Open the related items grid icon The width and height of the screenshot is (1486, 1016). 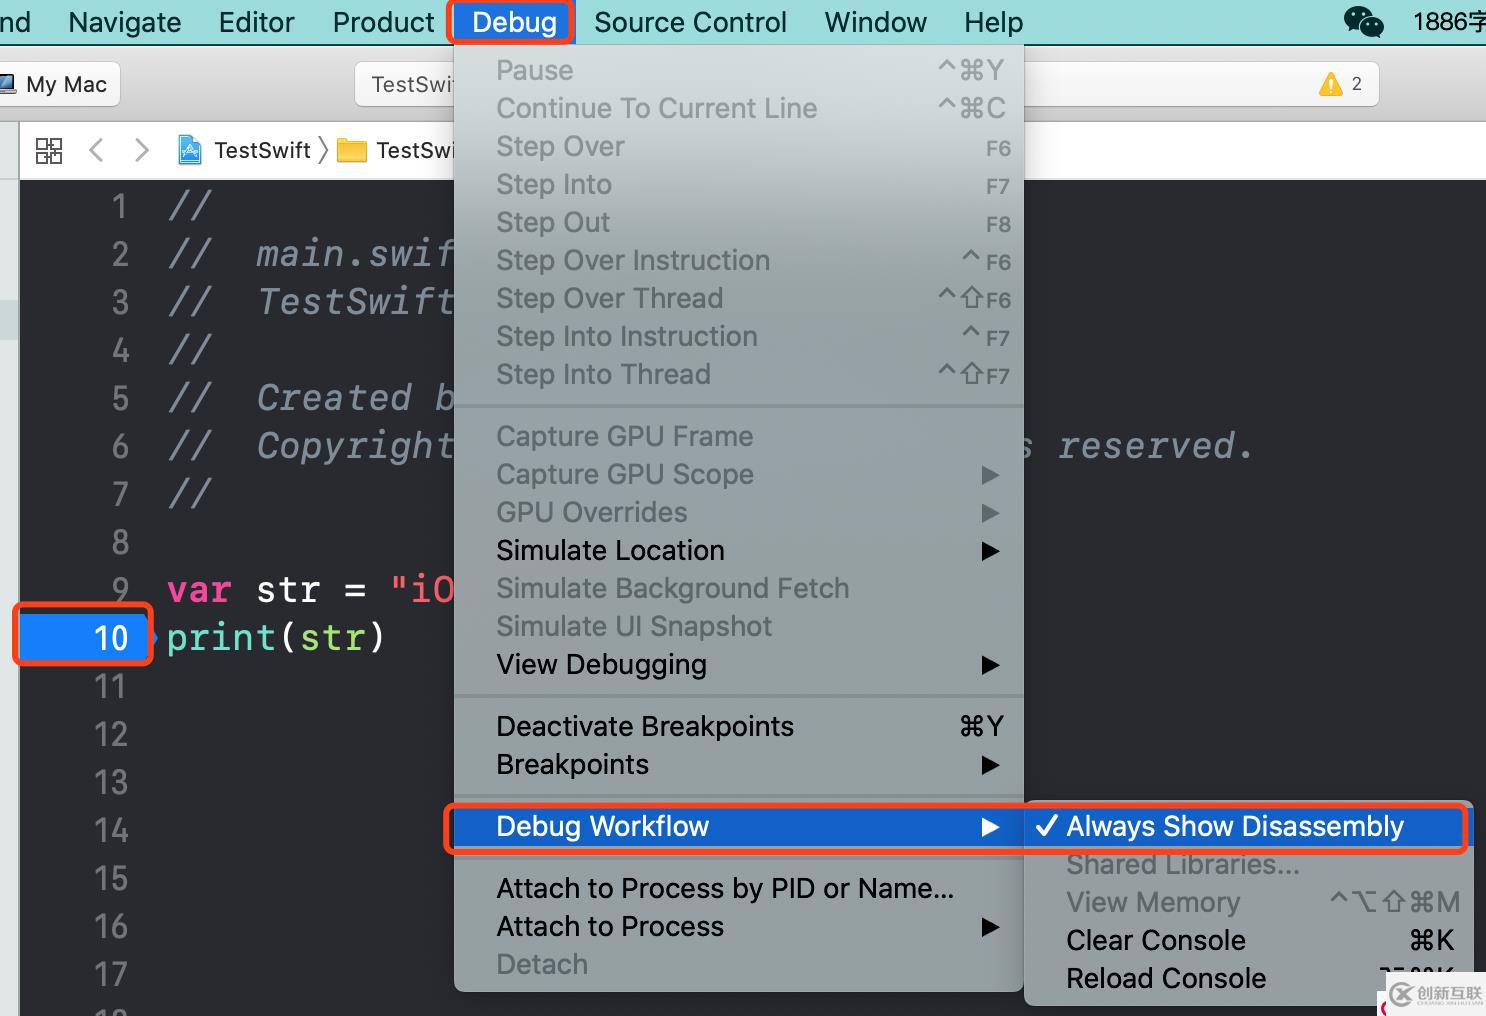tap(49, 150)
